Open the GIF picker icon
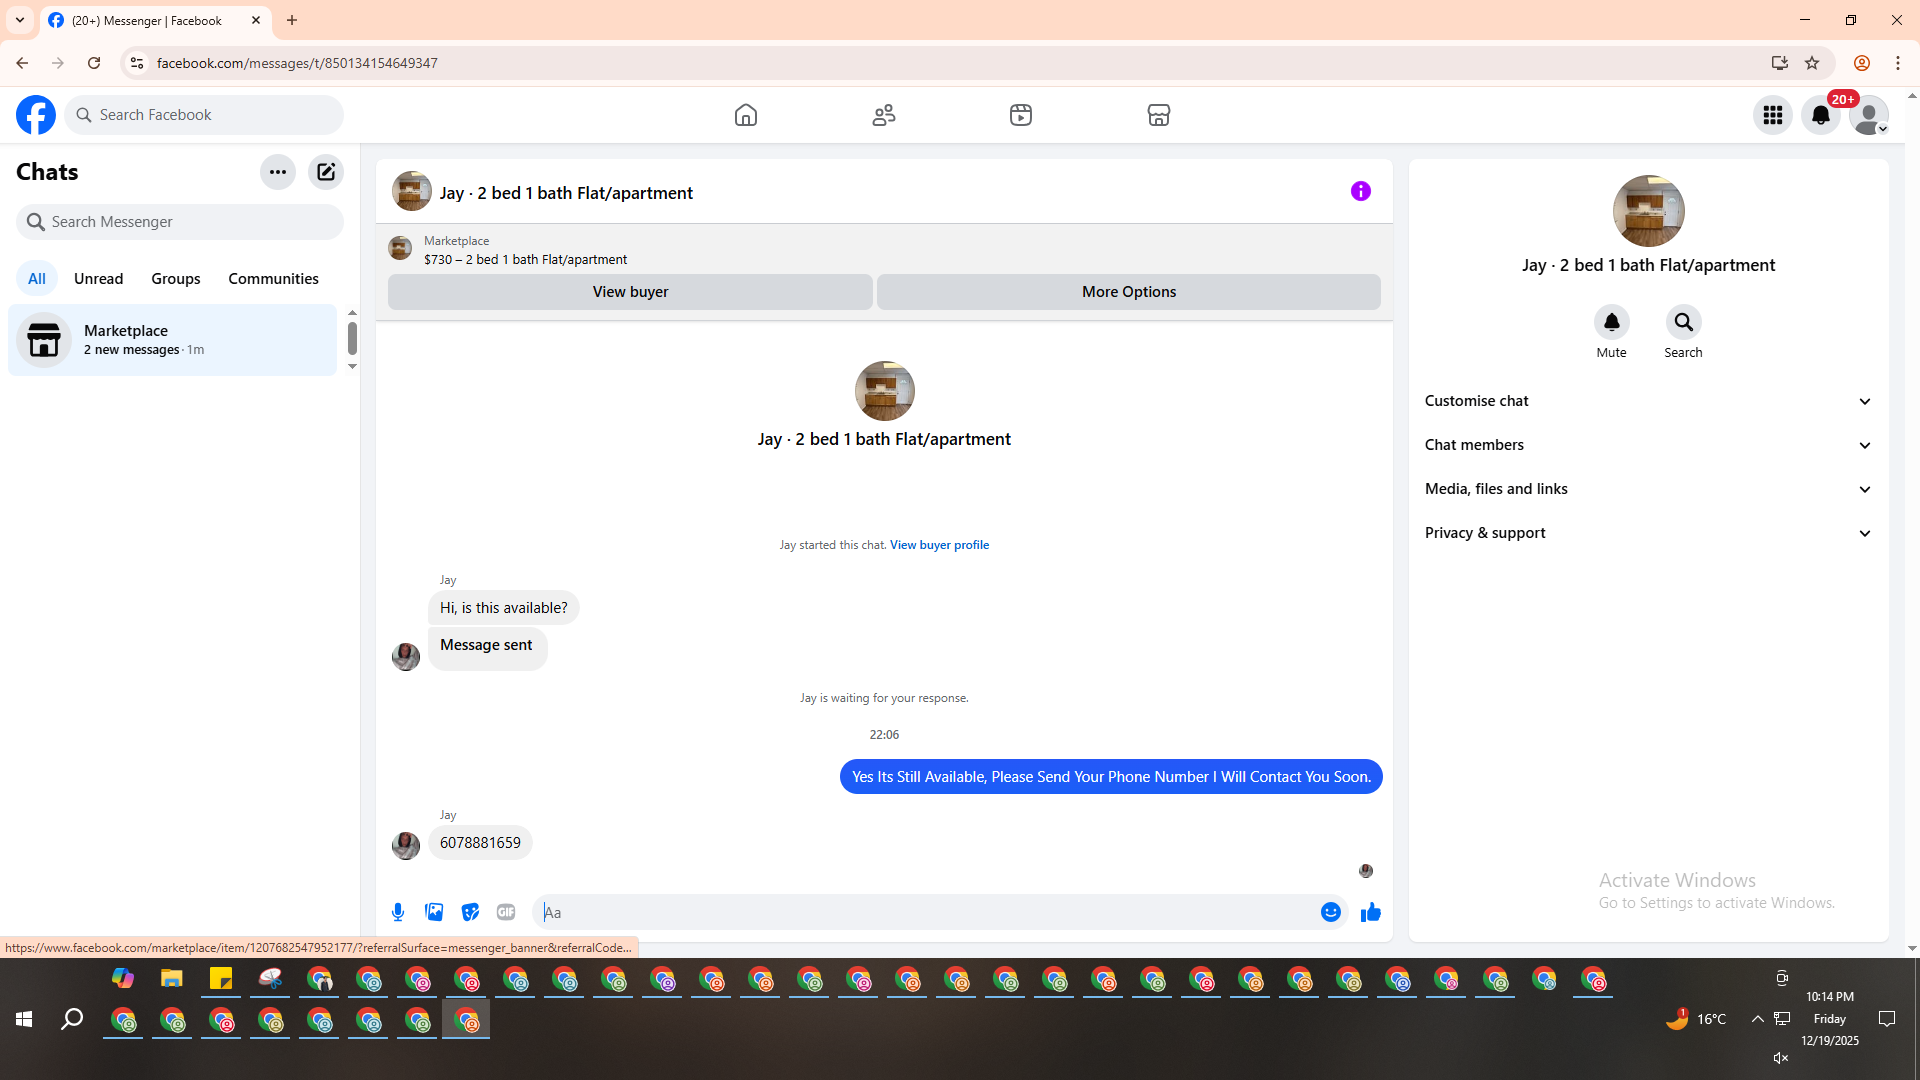Screen dimensions: 1920x1080 [506, 912]
